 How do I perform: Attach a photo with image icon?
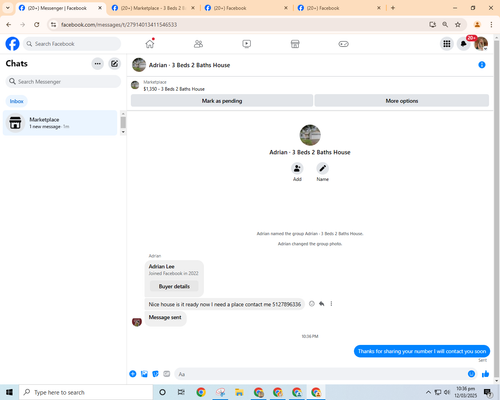pyautogui.click(x=144, y=374)
